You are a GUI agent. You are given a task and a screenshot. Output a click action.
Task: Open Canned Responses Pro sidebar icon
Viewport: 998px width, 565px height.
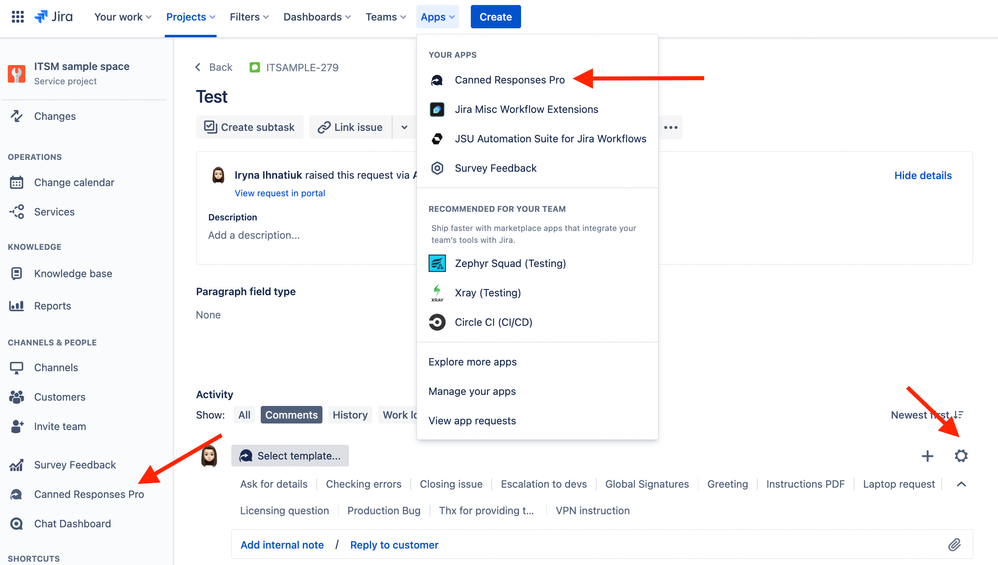click(17, 494)
